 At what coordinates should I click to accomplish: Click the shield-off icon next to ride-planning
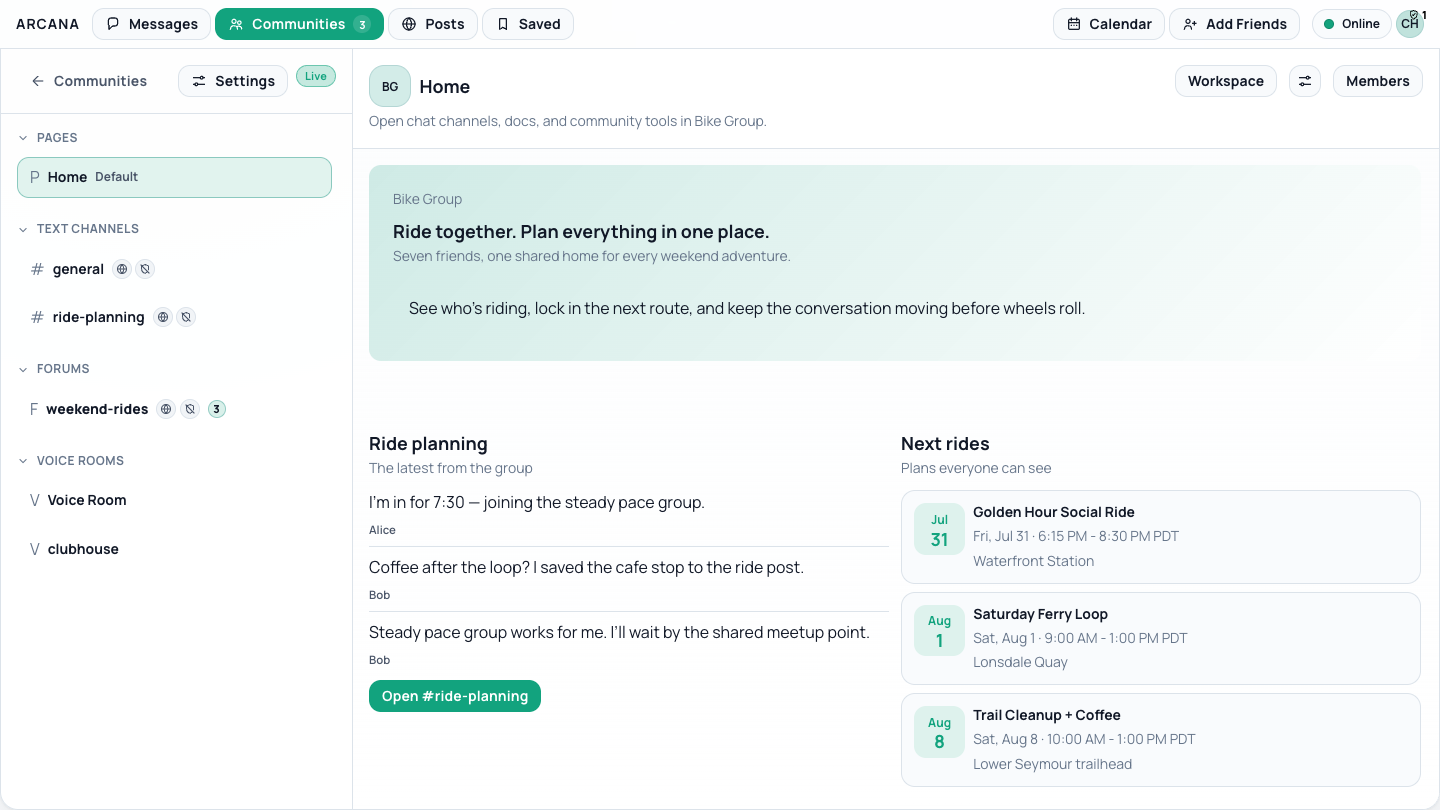click(186, 317)
